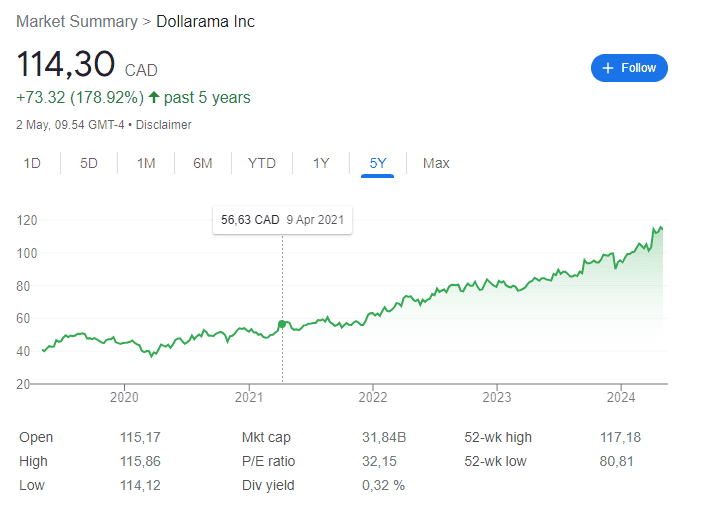Click the 52-wk high value 117,18

coord(620,437)
